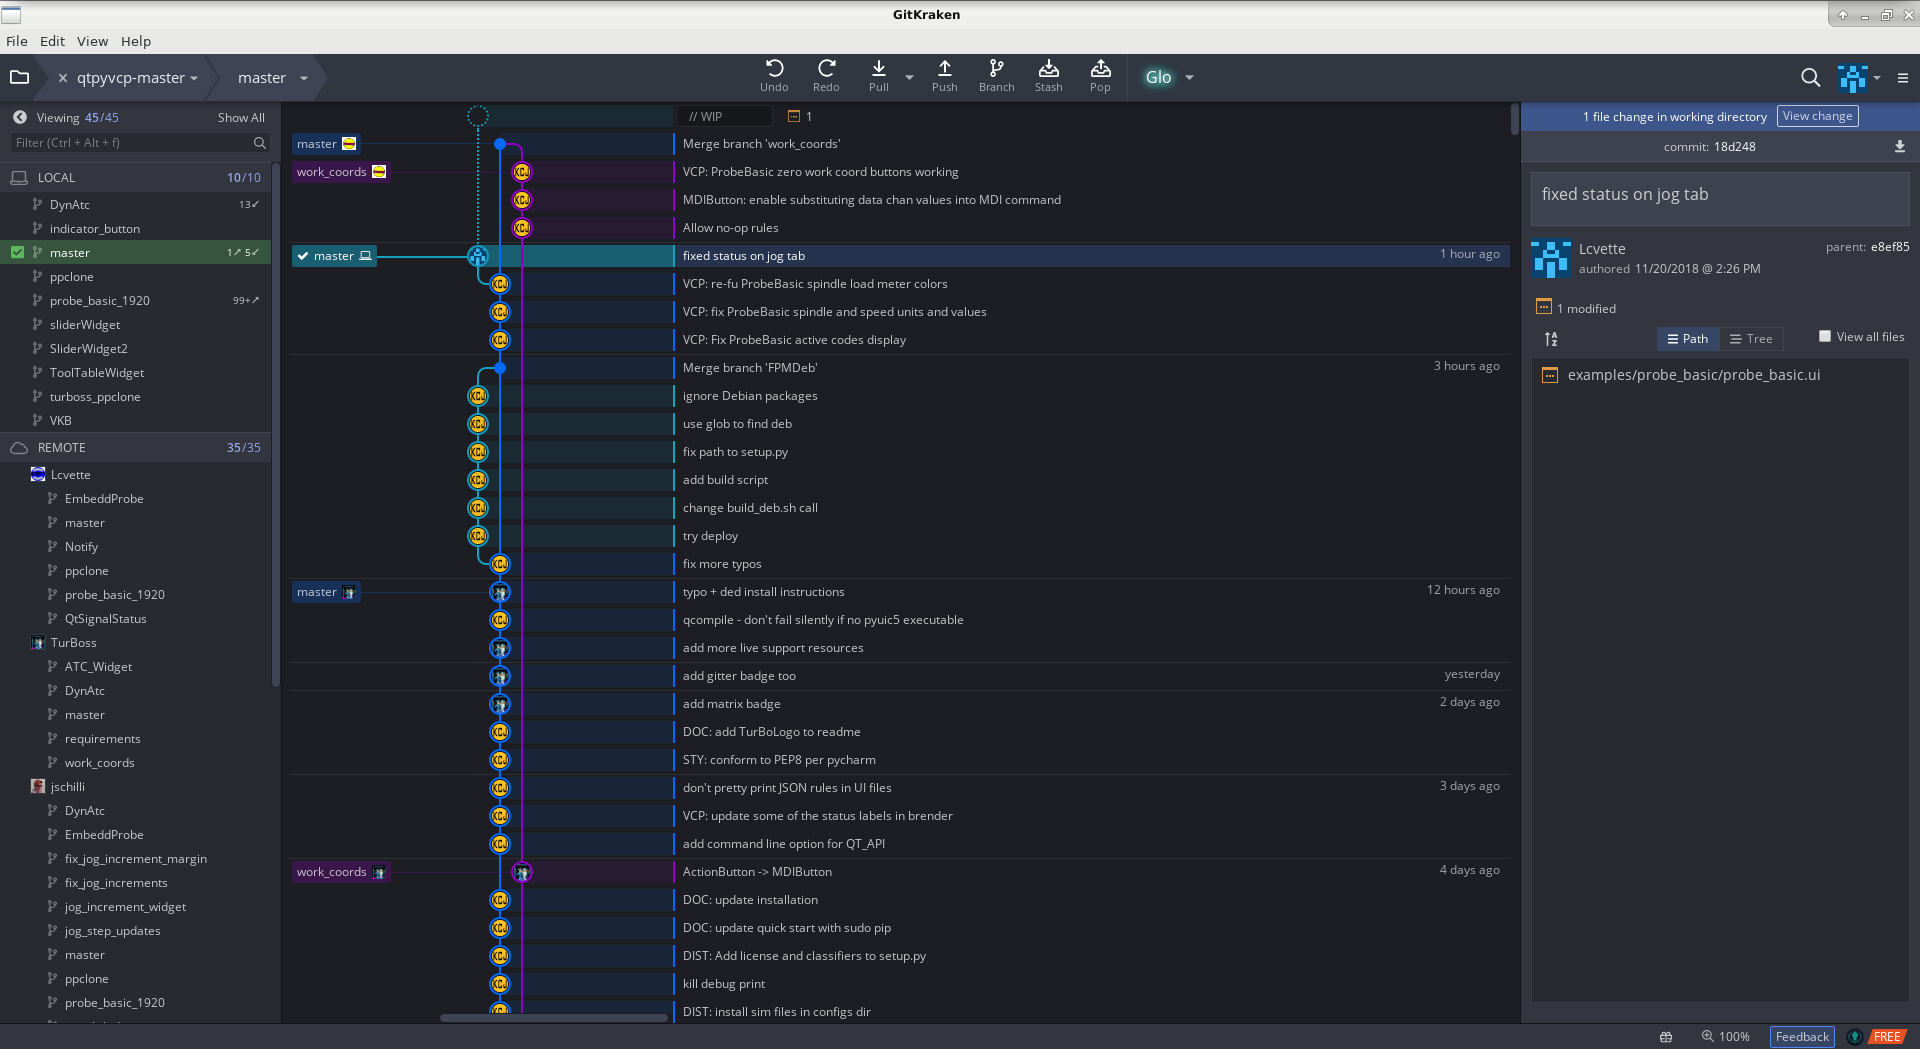
Task: Open the Edit menu
Action: point(52,41)
